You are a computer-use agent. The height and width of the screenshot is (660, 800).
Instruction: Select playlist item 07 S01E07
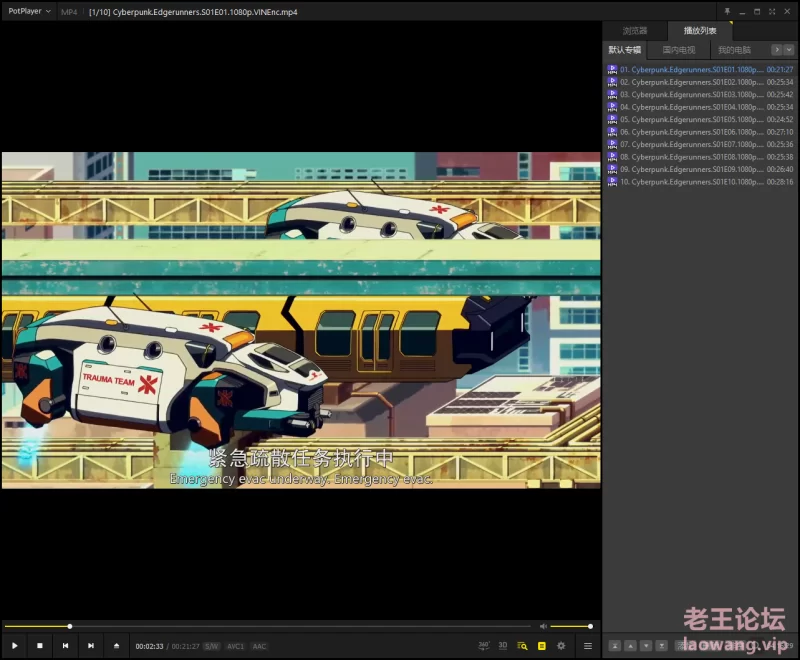700,144
